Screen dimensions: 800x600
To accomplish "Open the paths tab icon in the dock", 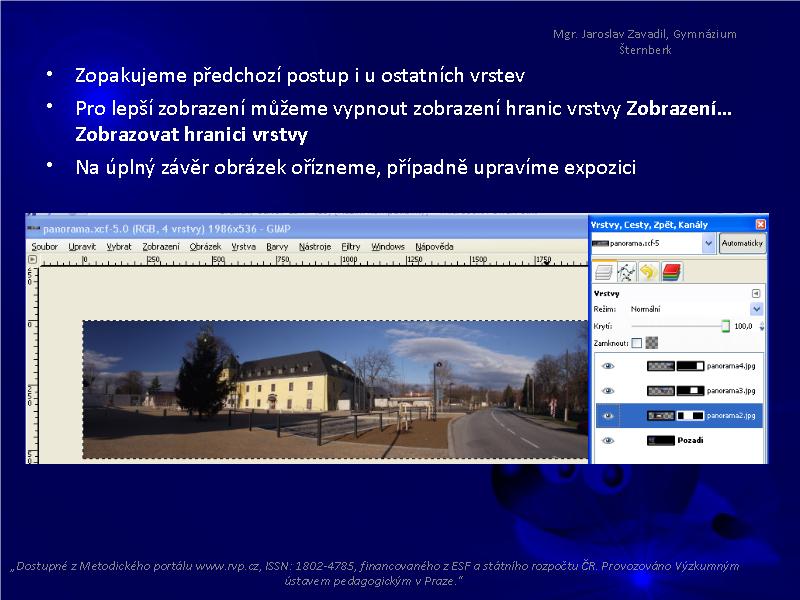I will pos(626,272).
